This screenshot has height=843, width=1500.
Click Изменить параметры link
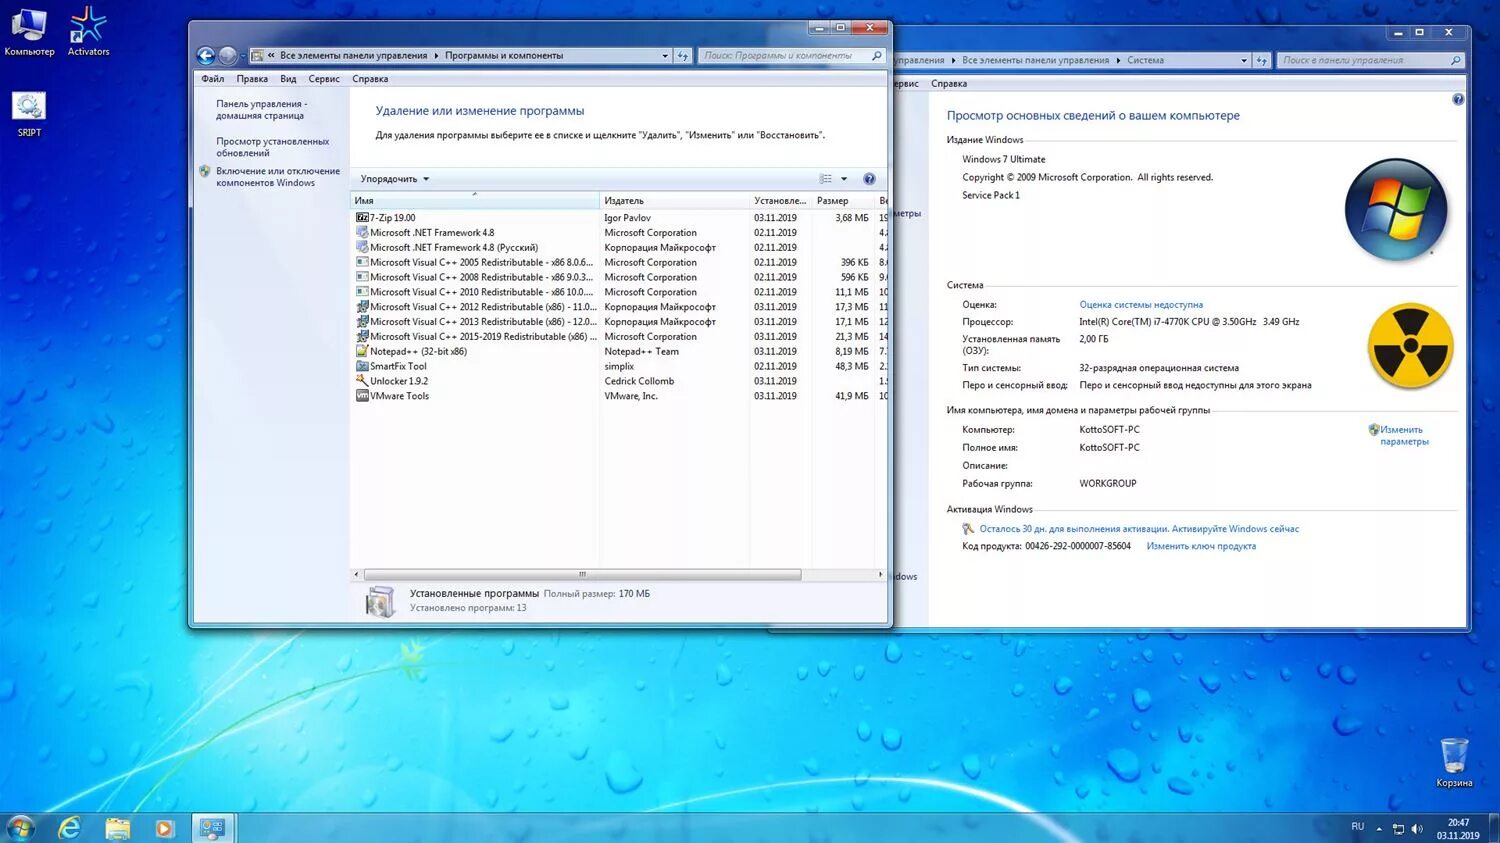tap(1404, 436)
